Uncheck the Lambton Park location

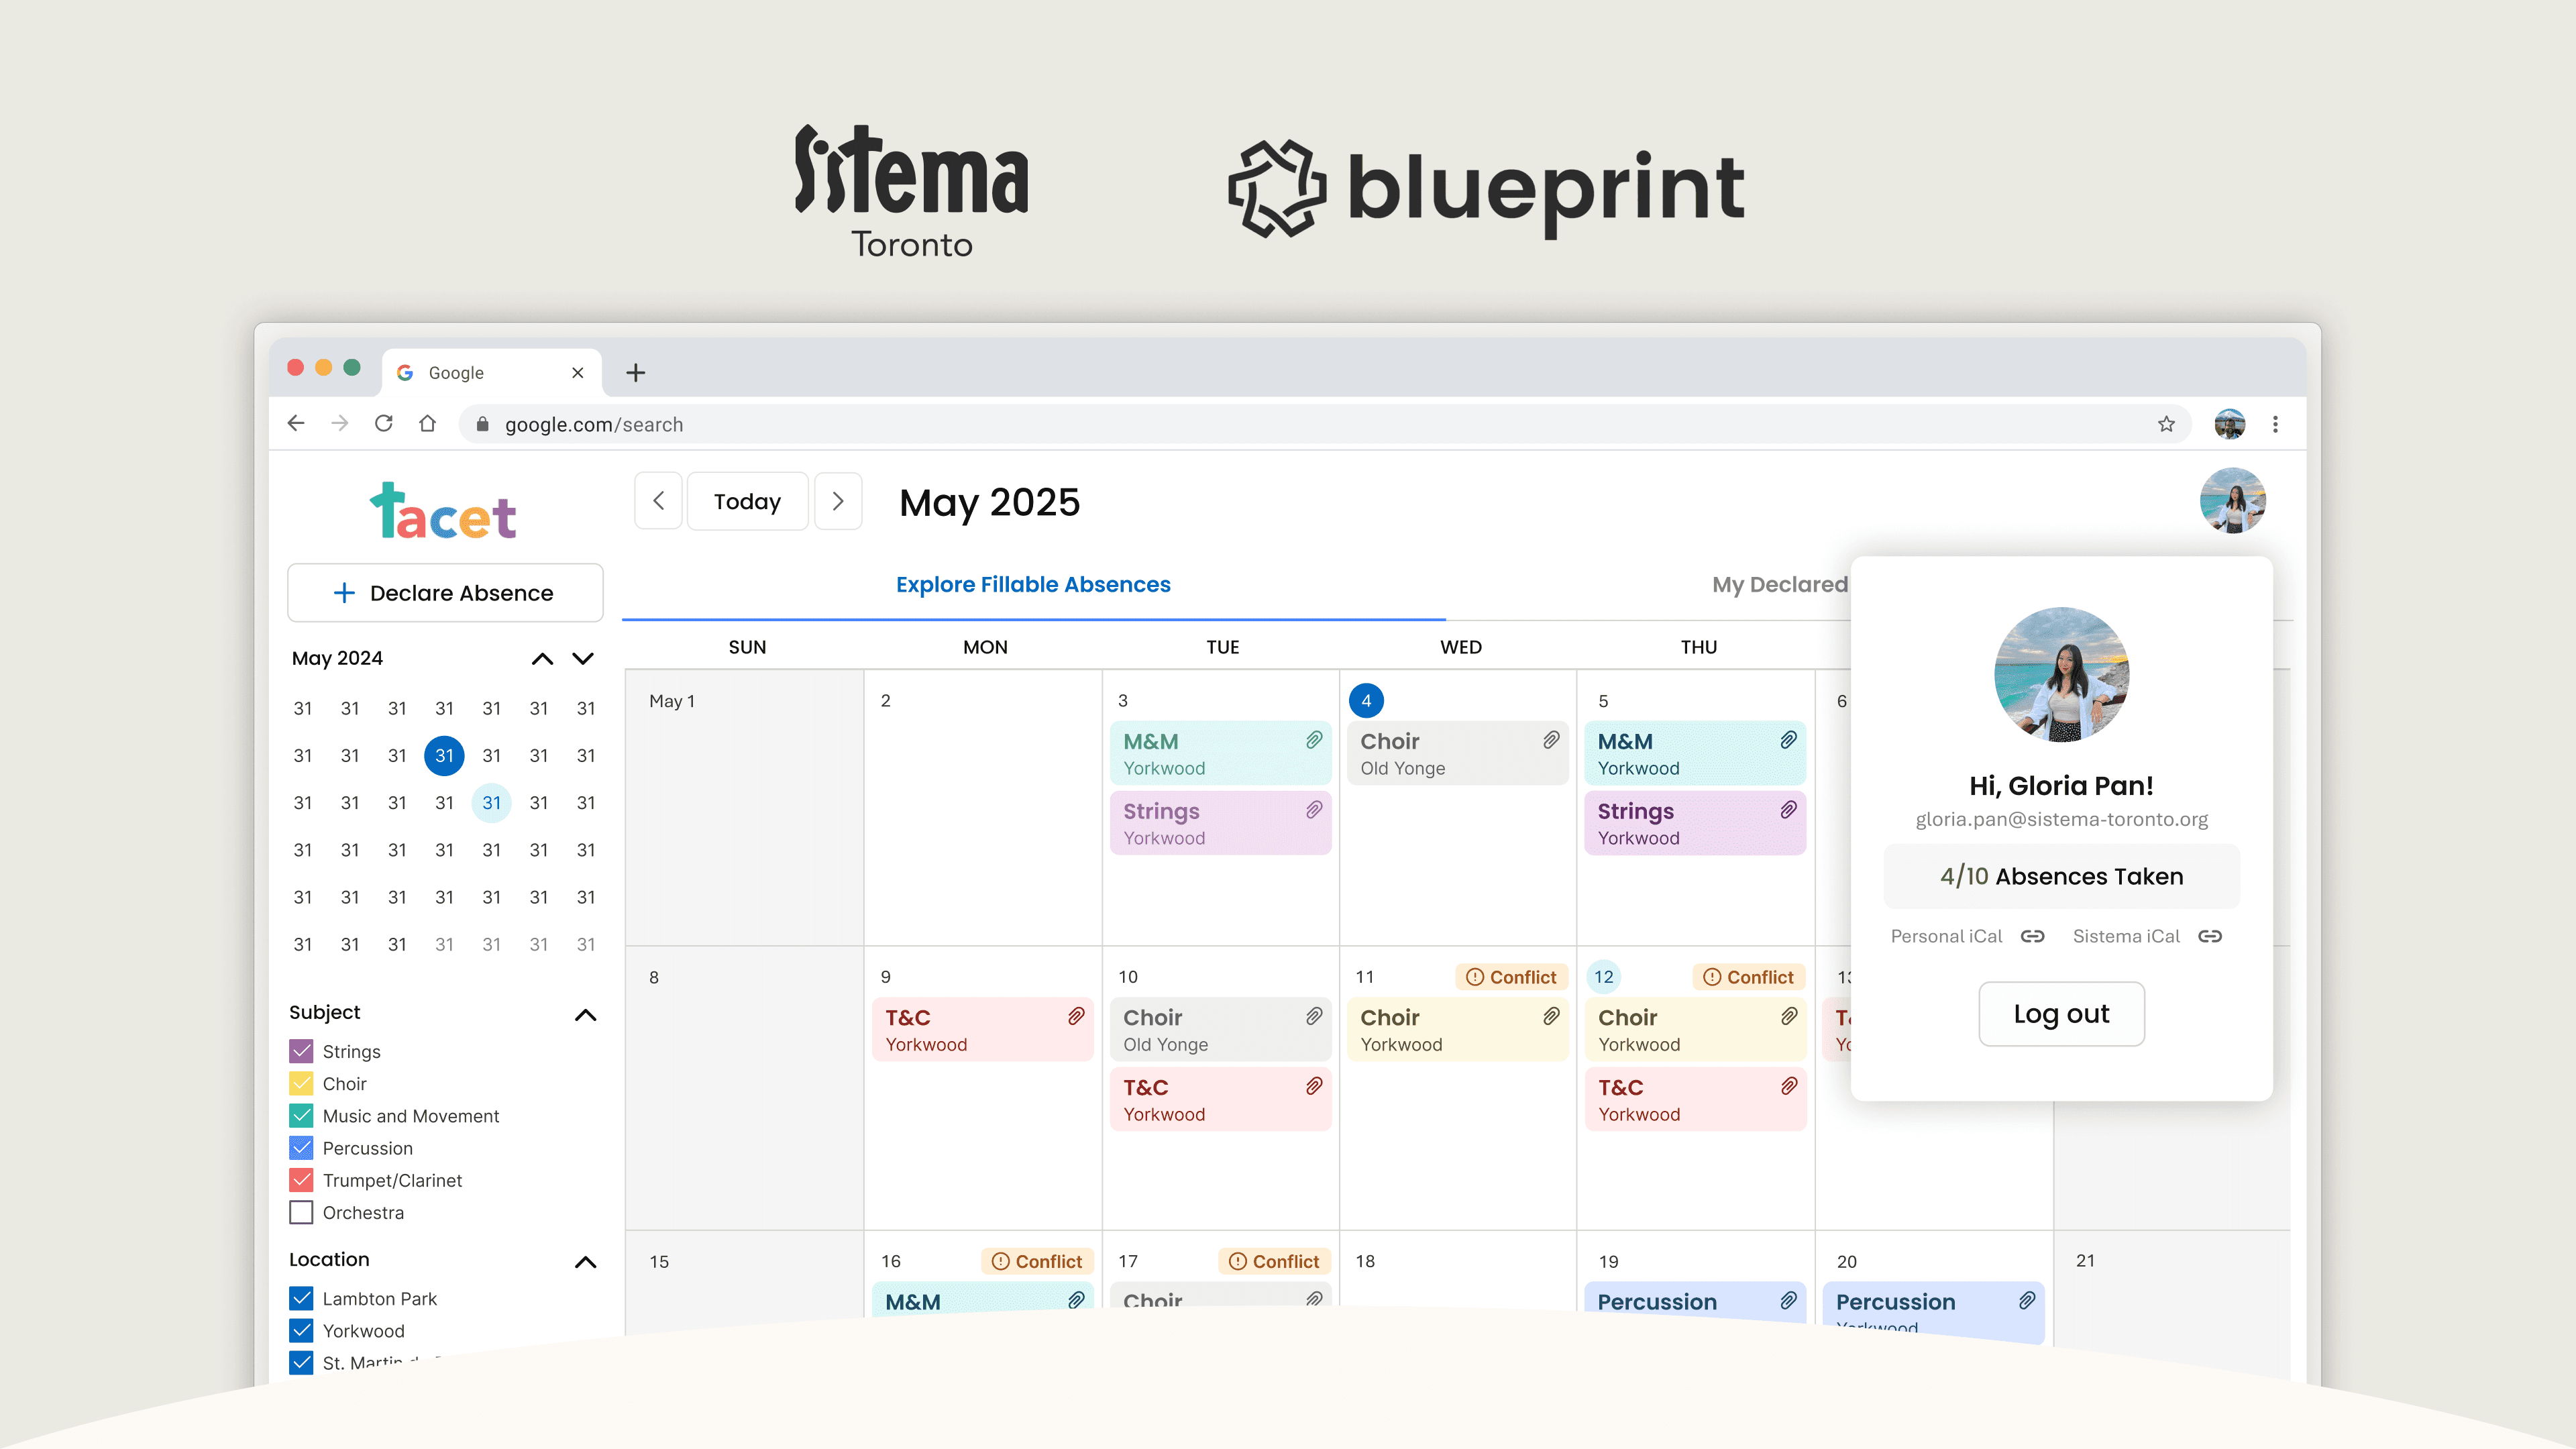301,1298
